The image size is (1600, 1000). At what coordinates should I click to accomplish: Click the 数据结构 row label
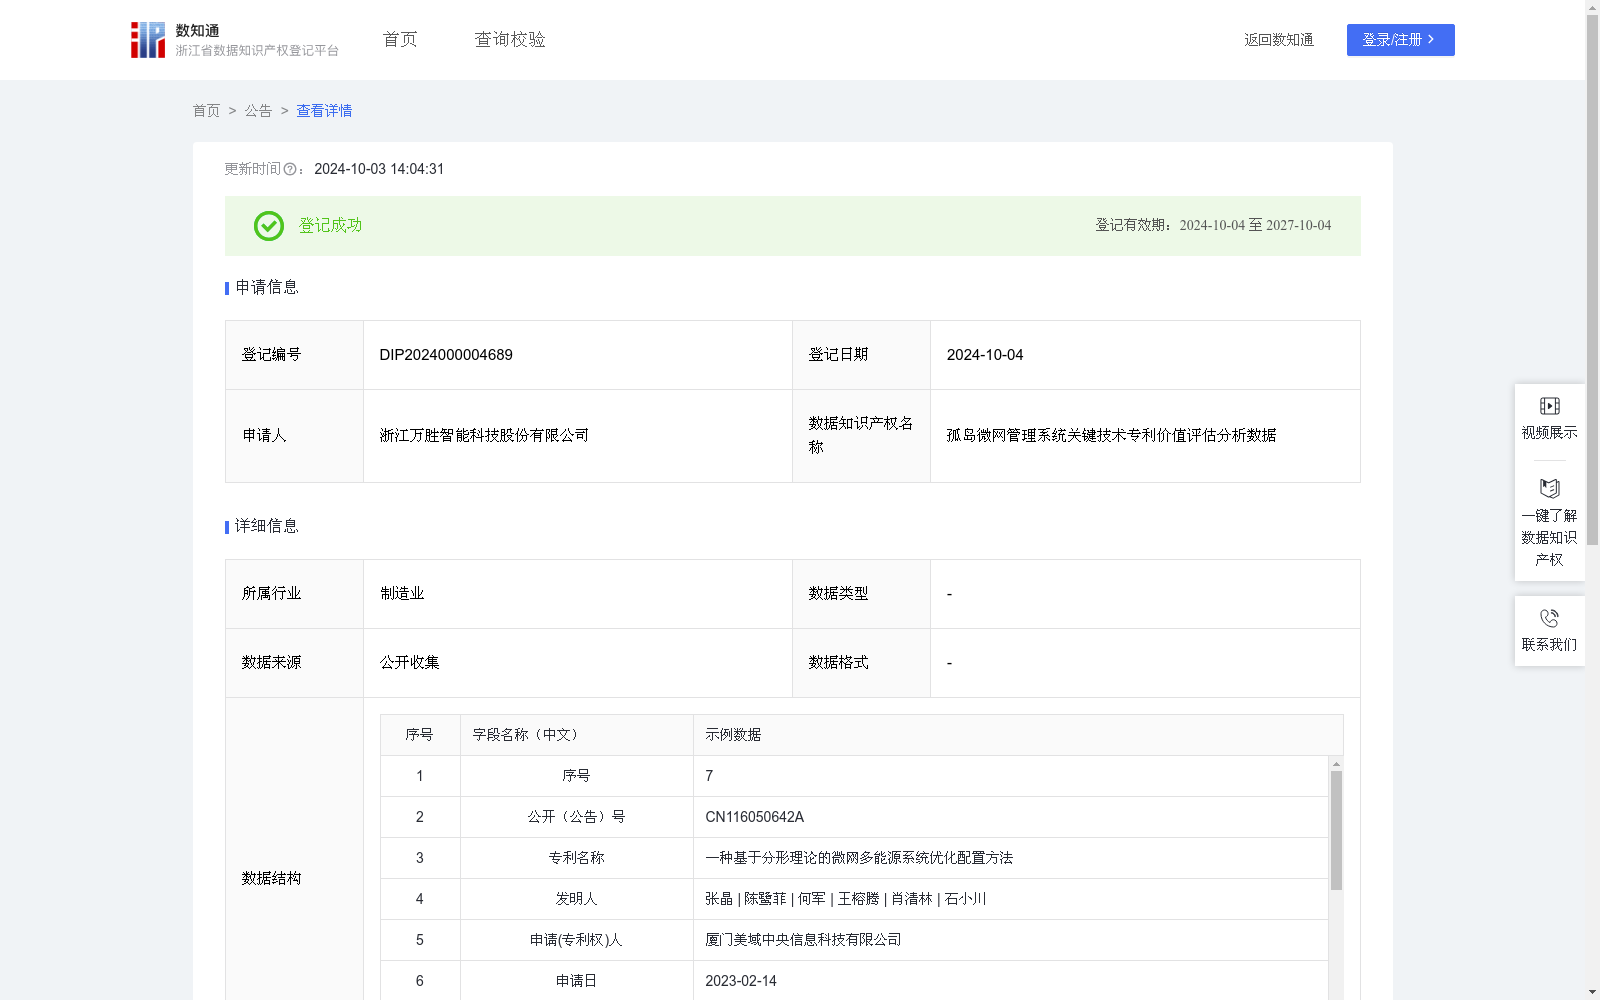[271, 879]
